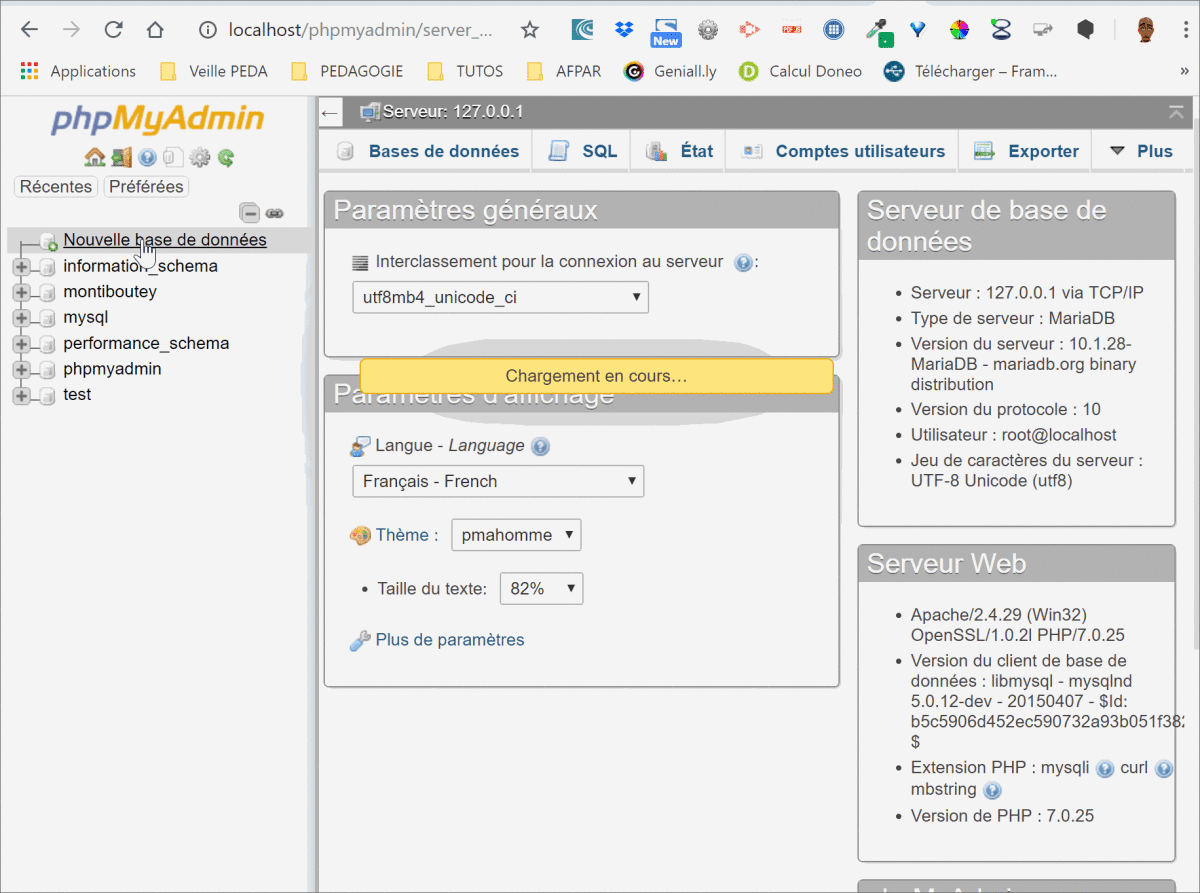The width and height of the screenshot is (1200, 893).
Task: Expand the performance_schema database
Action: [x=21, y=343]
